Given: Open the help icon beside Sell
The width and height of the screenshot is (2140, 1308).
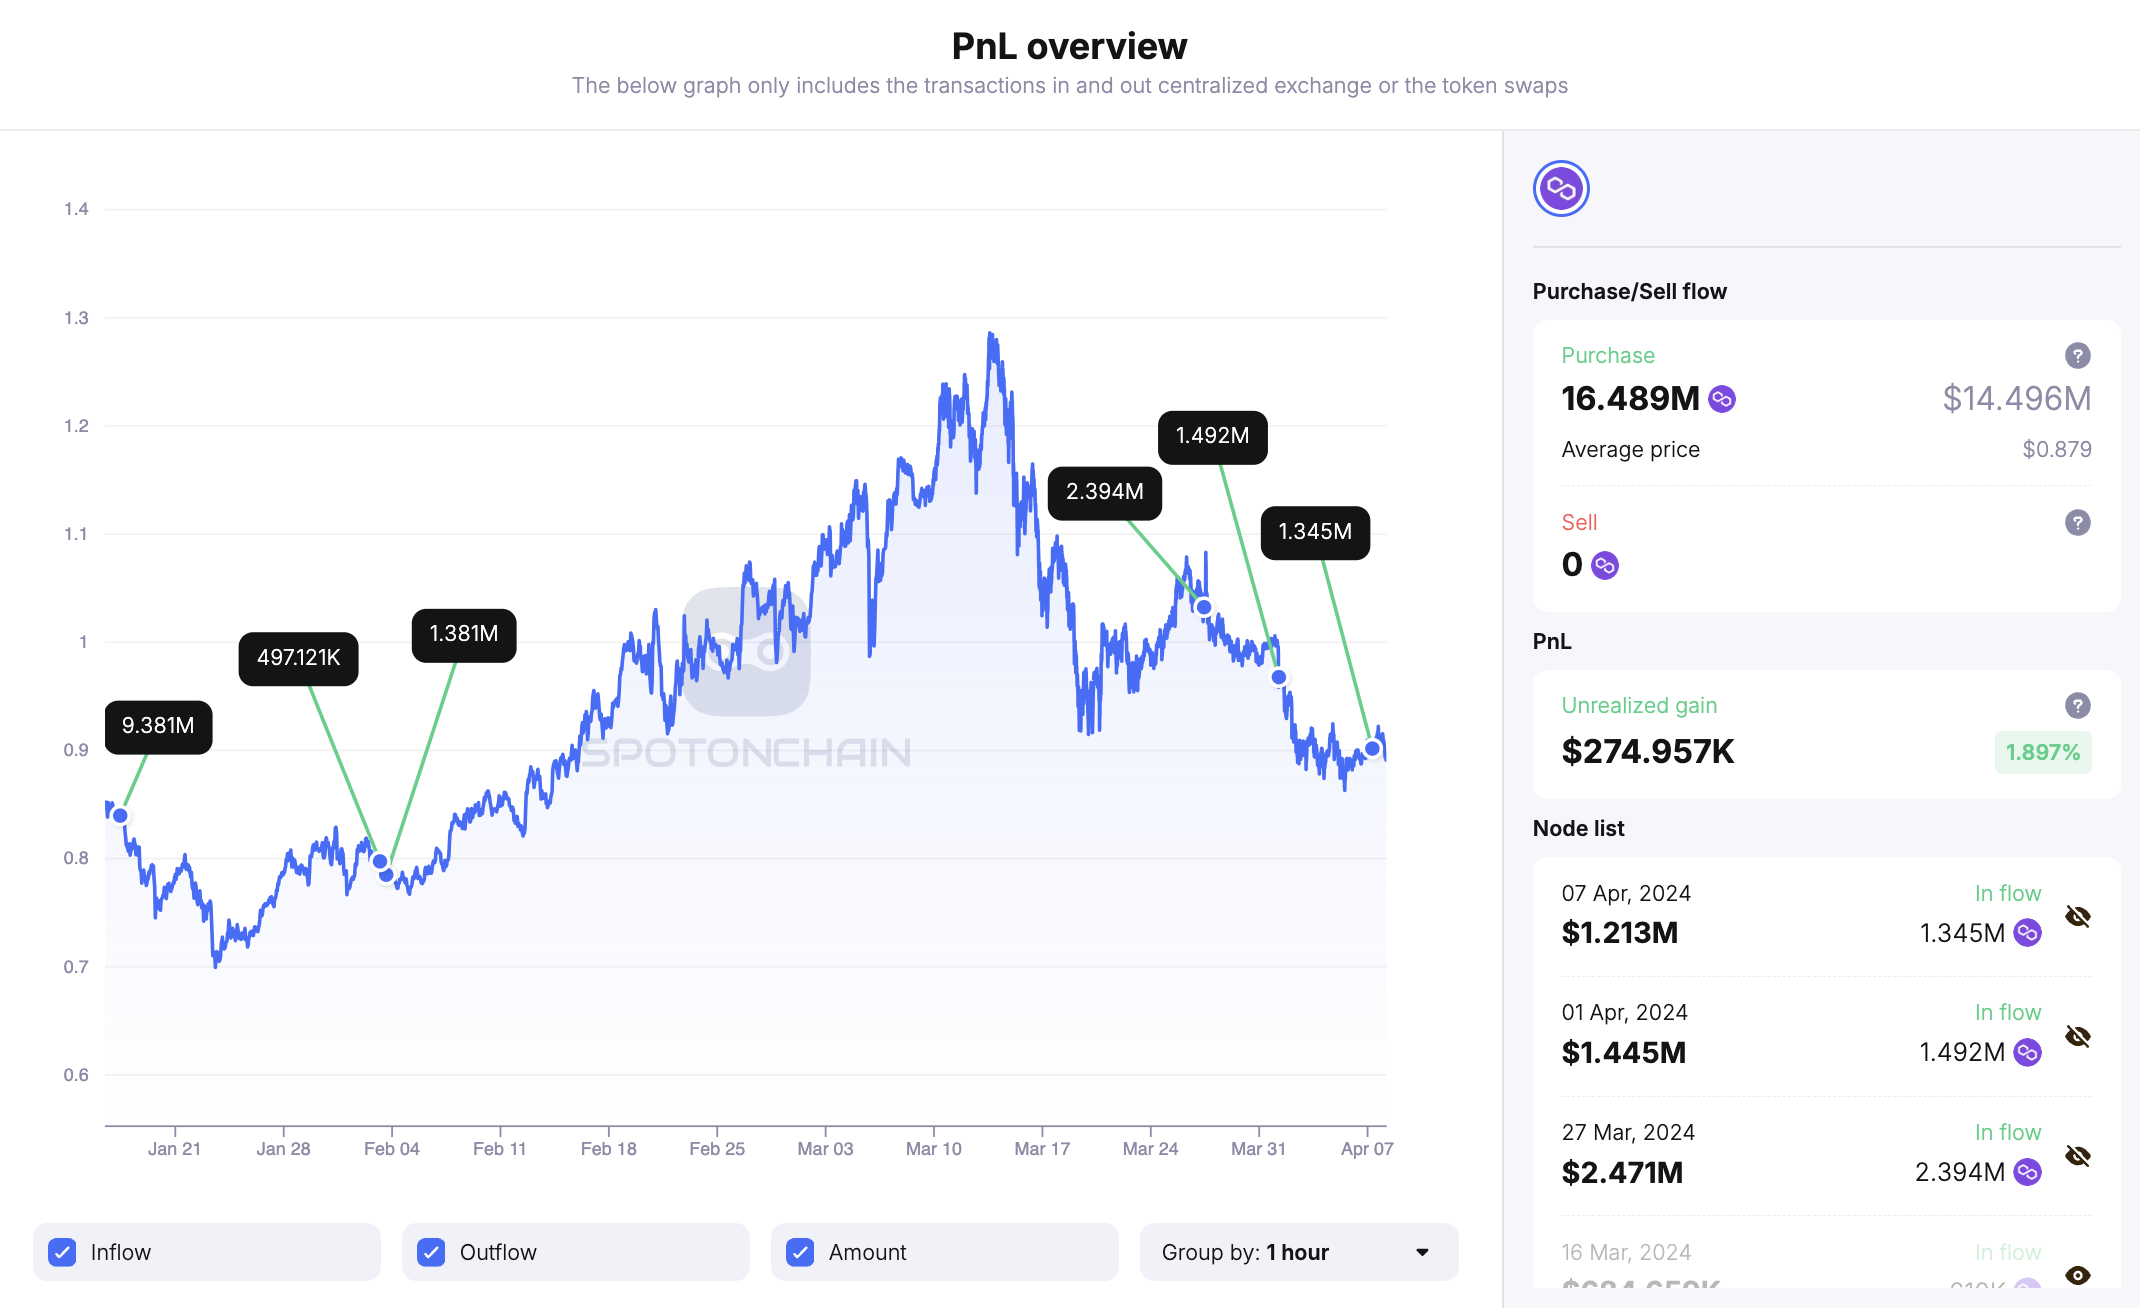Looking at the screenshot, I should point(2076,522).
